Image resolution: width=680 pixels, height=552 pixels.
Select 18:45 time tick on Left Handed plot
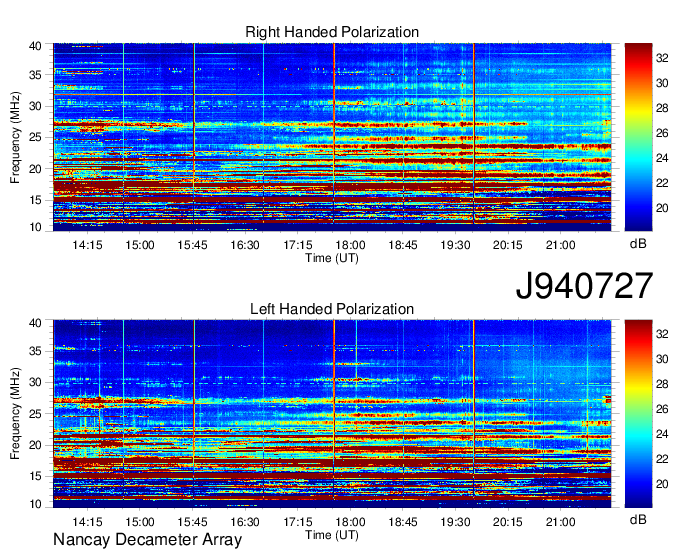click(402, 522)
